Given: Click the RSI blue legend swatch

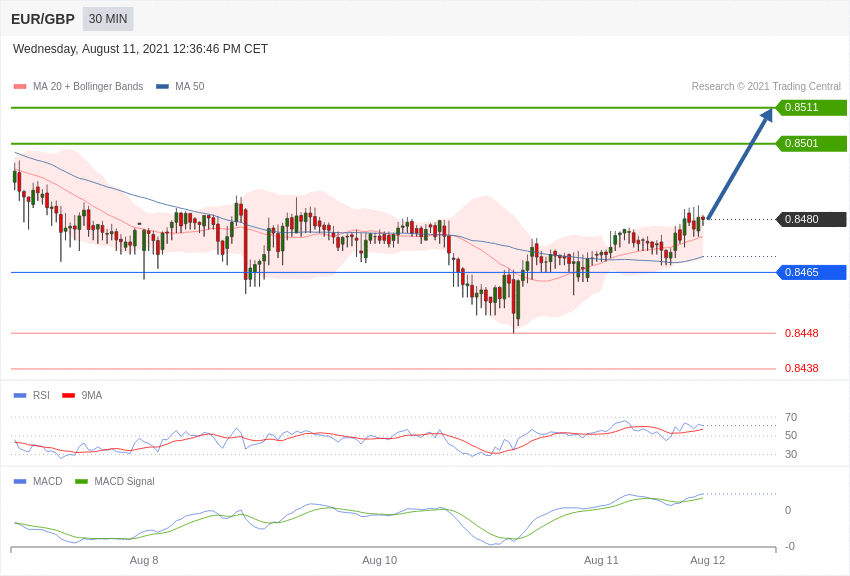Looking at the screenshot, I should click(x=20, y=396).
